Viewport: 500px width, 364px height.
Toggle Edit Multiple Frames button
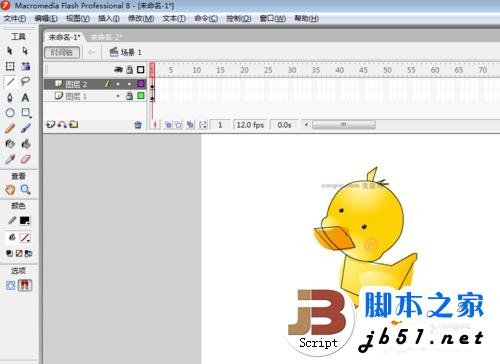click(x=190, y=125)
